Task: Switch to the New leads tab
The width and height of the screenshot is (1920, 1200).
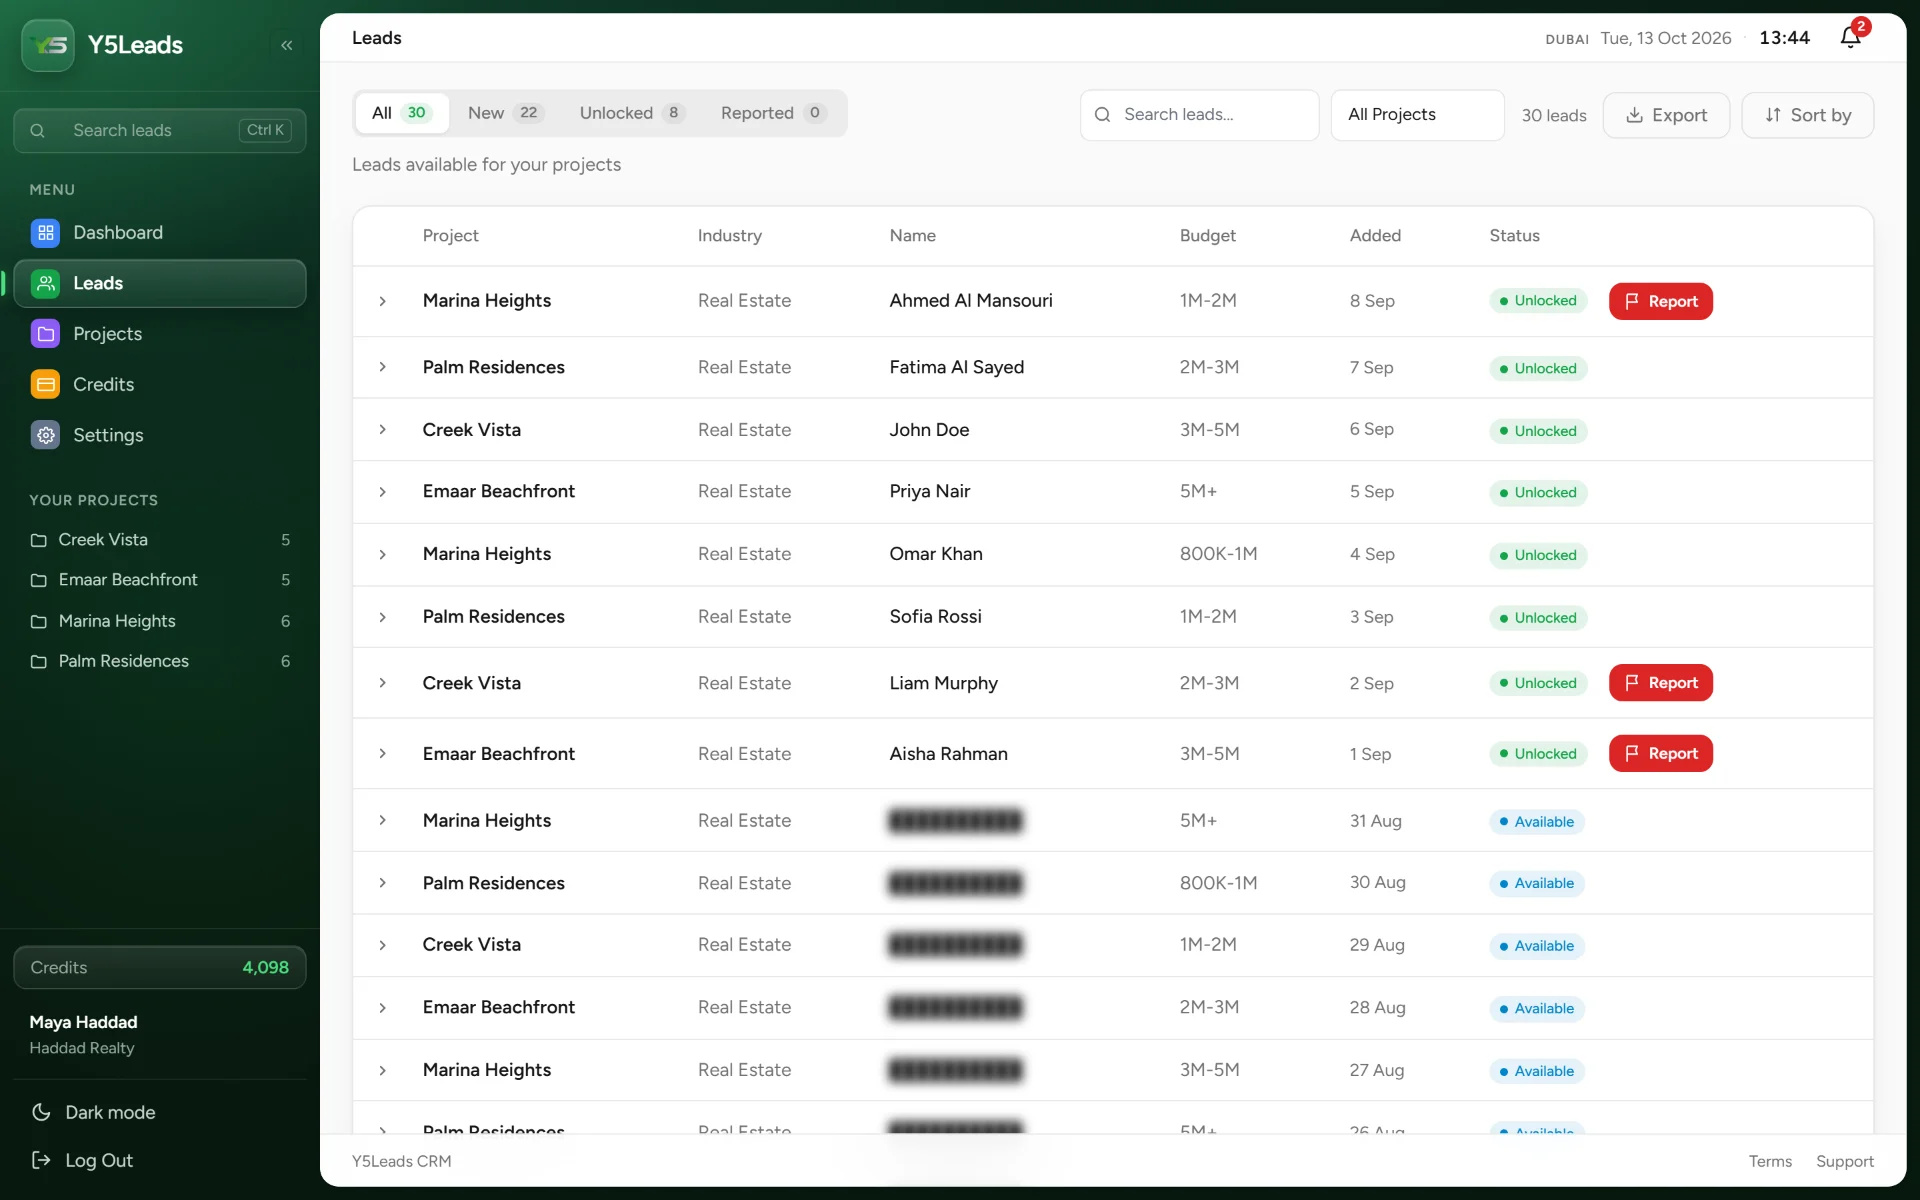Action: coord(505,113)
